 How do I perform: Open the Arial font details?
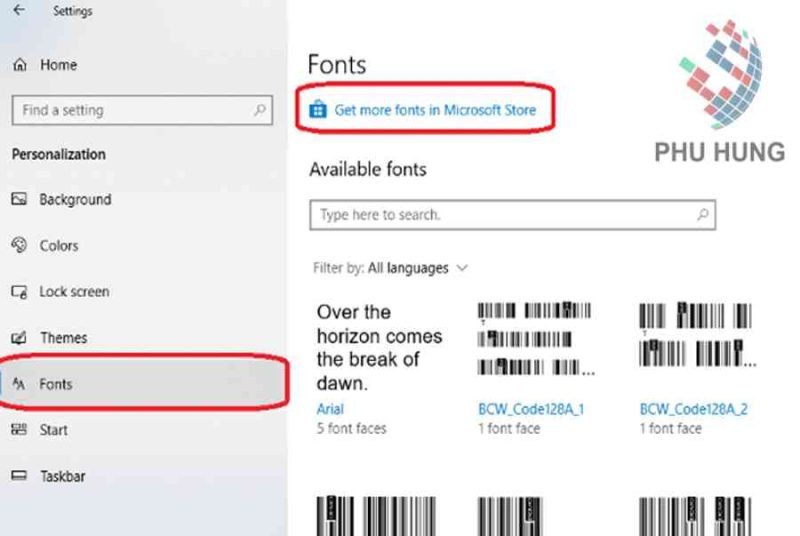330,409
